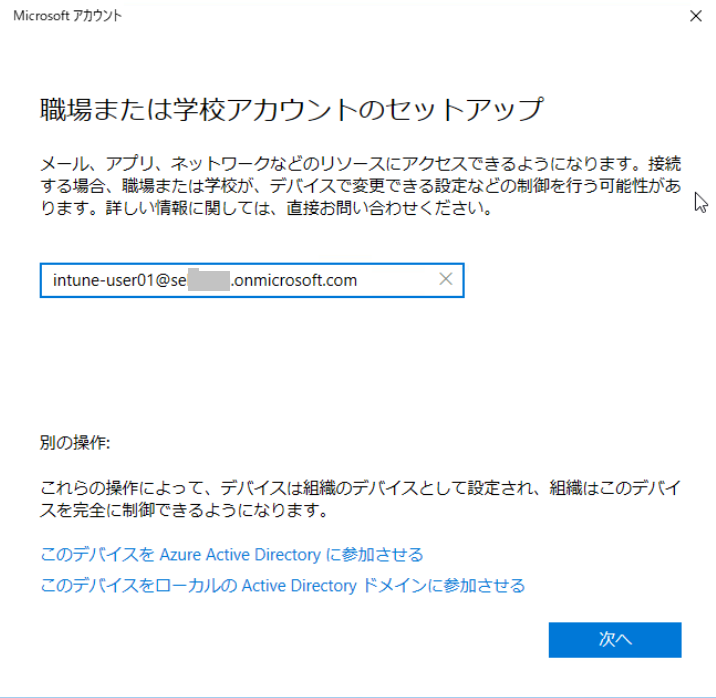Screen dimensions: 716x698
Task: Close the Microsoft アカウント dialog
Action: pos(695,16)
